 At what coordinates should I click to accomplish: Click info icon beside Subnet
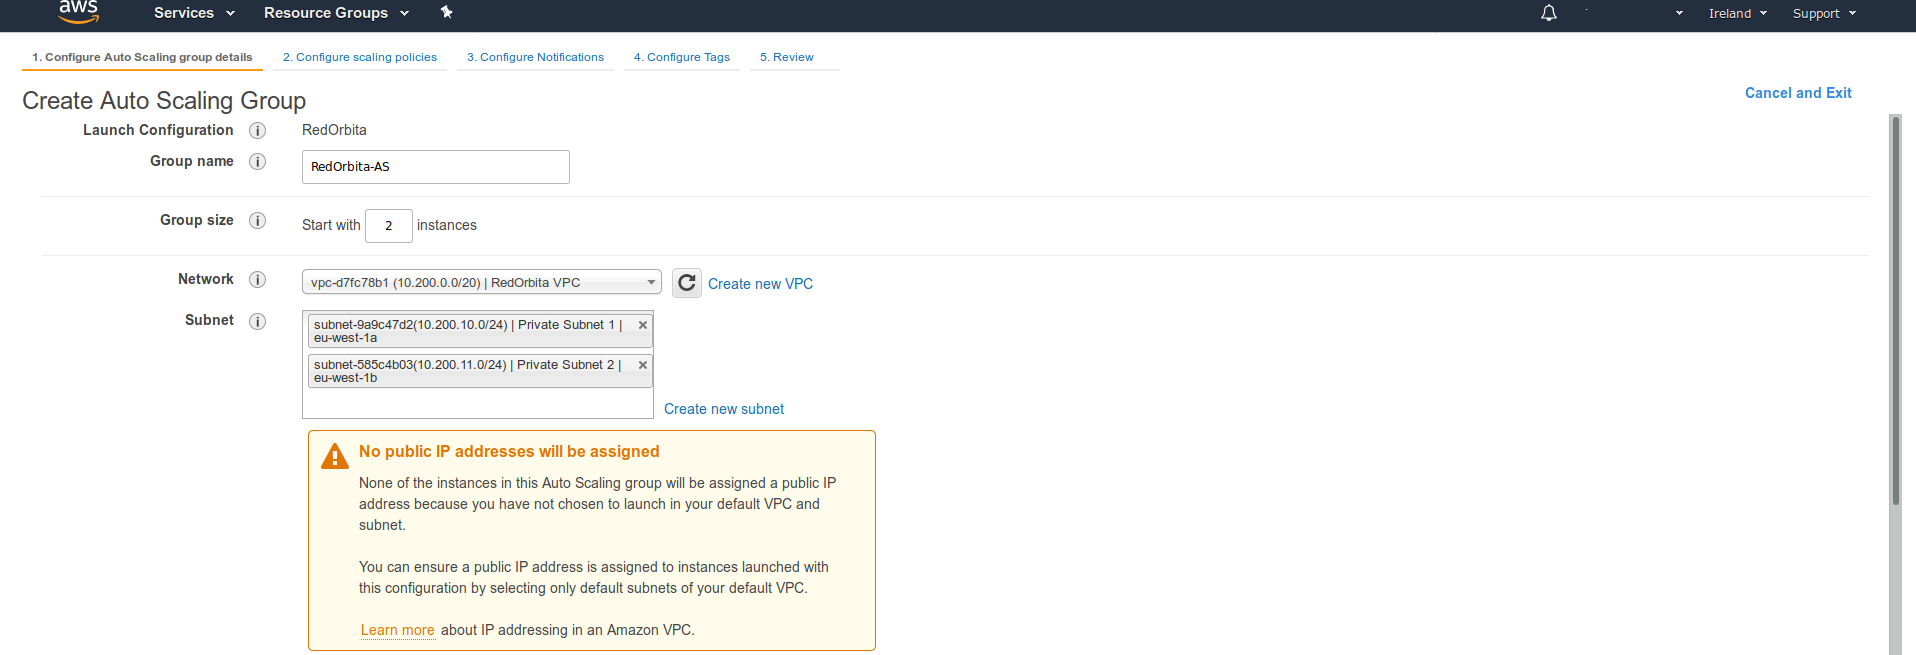[257, 321]
